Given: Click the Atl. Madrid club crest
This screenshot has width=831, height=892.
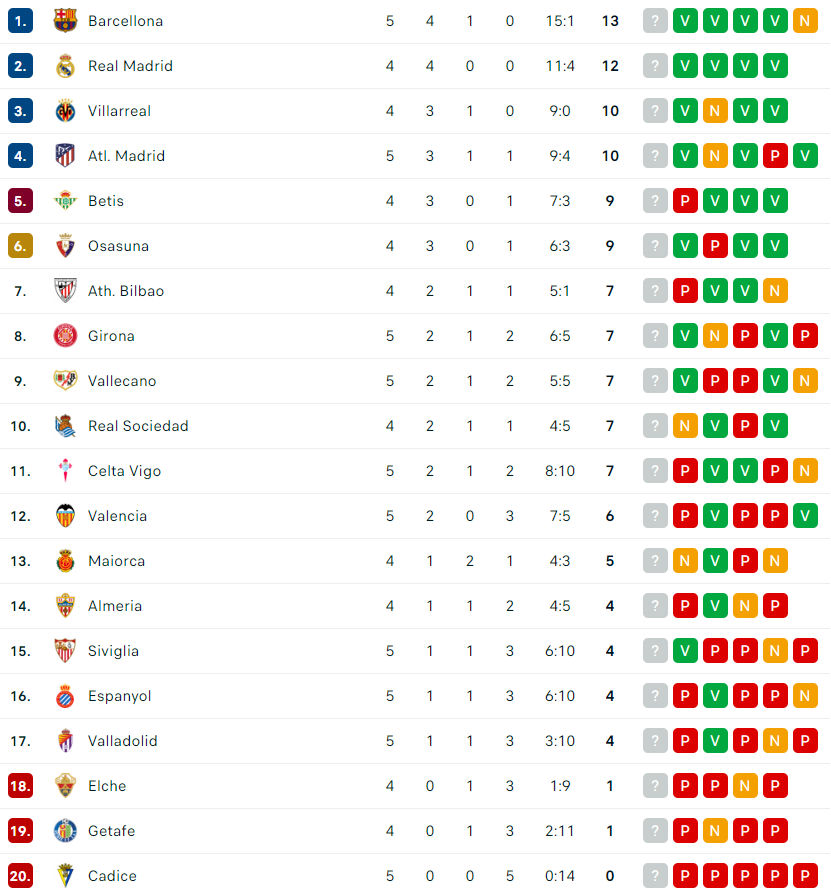Looking at the screenshot, I should pyautogui.click(x=65, y=156).
